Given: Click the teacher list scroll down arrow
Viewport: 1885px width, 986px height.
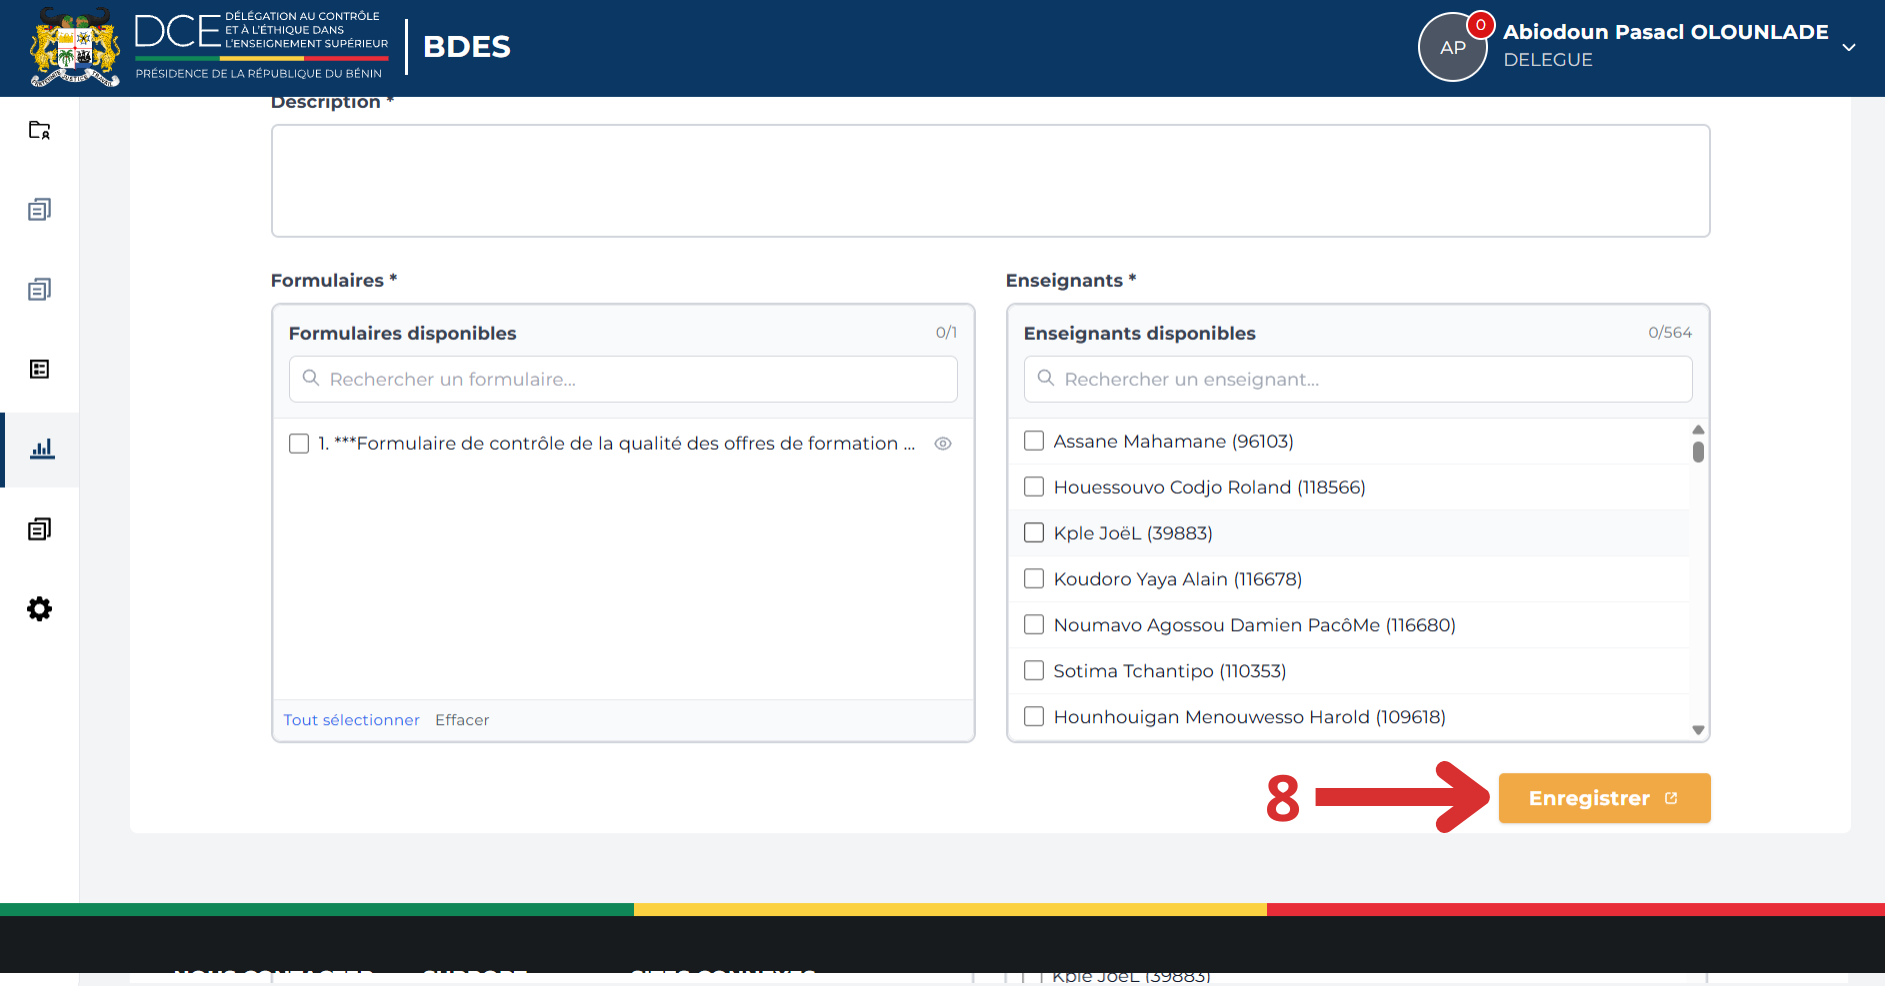Looking at the screenshot, I should tap(1698, 730).
